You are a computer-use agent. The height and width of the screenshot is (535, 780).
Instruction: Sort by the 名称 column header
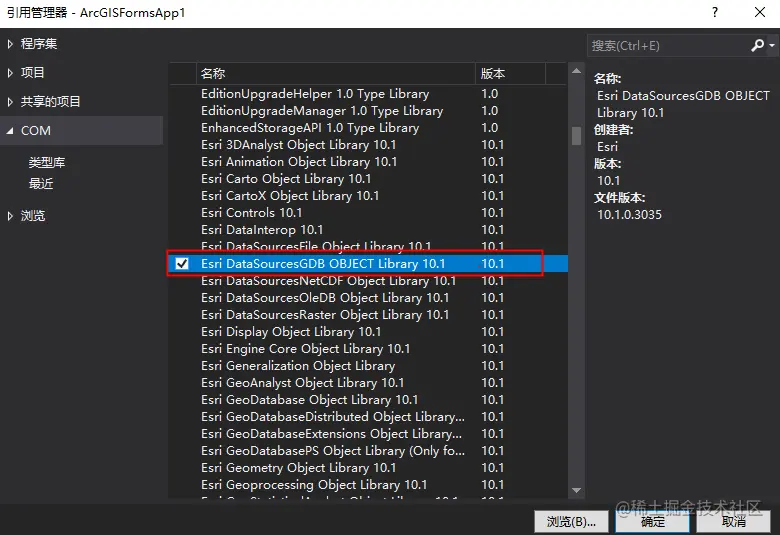pyautogui.click(x=336, y=74)
